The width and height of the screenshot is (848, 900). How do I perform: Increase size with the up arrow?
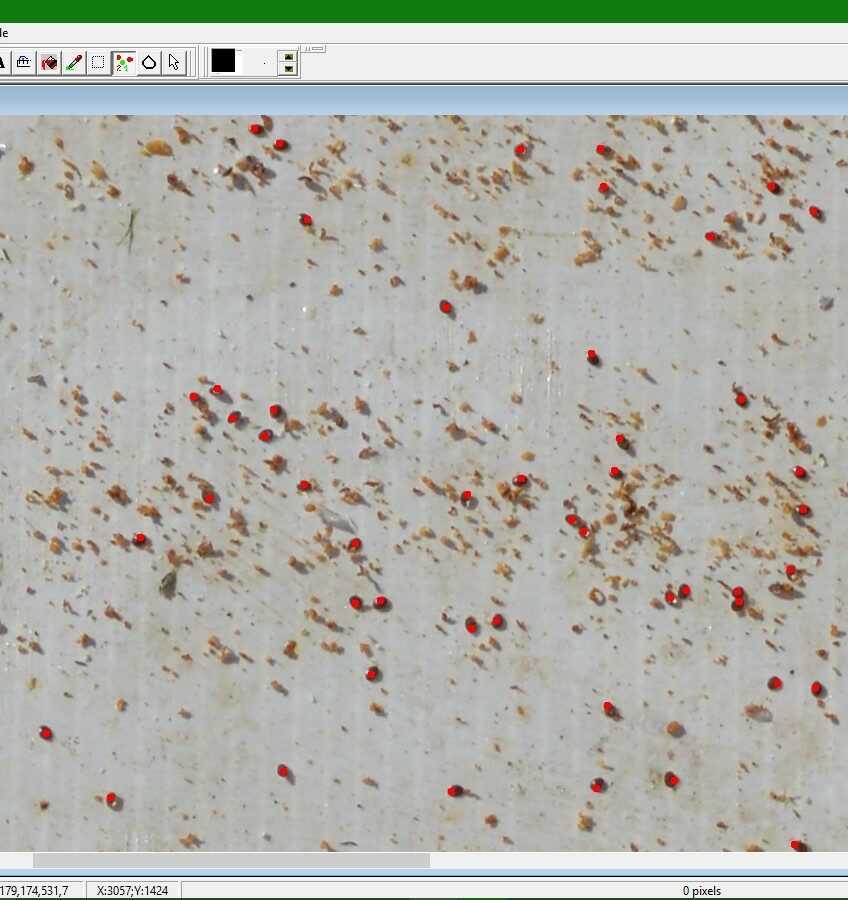coord(288,57)
